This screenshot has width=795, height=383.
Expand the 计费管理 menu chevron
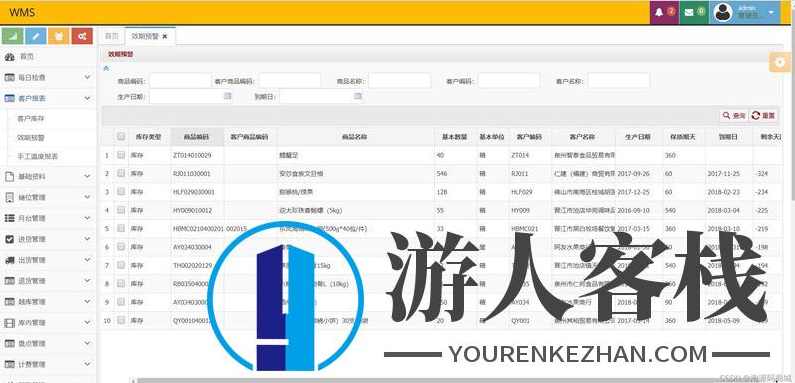(87, 364)
